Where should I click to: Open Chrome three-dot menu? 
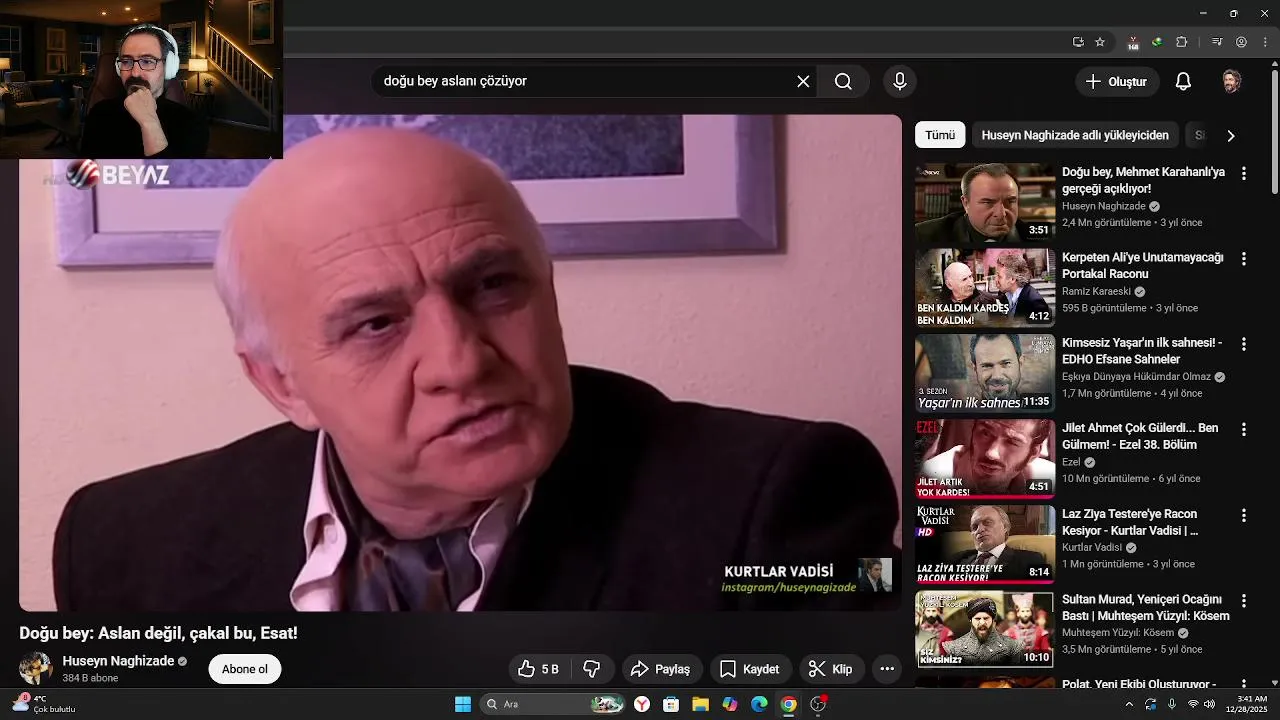1265,42
